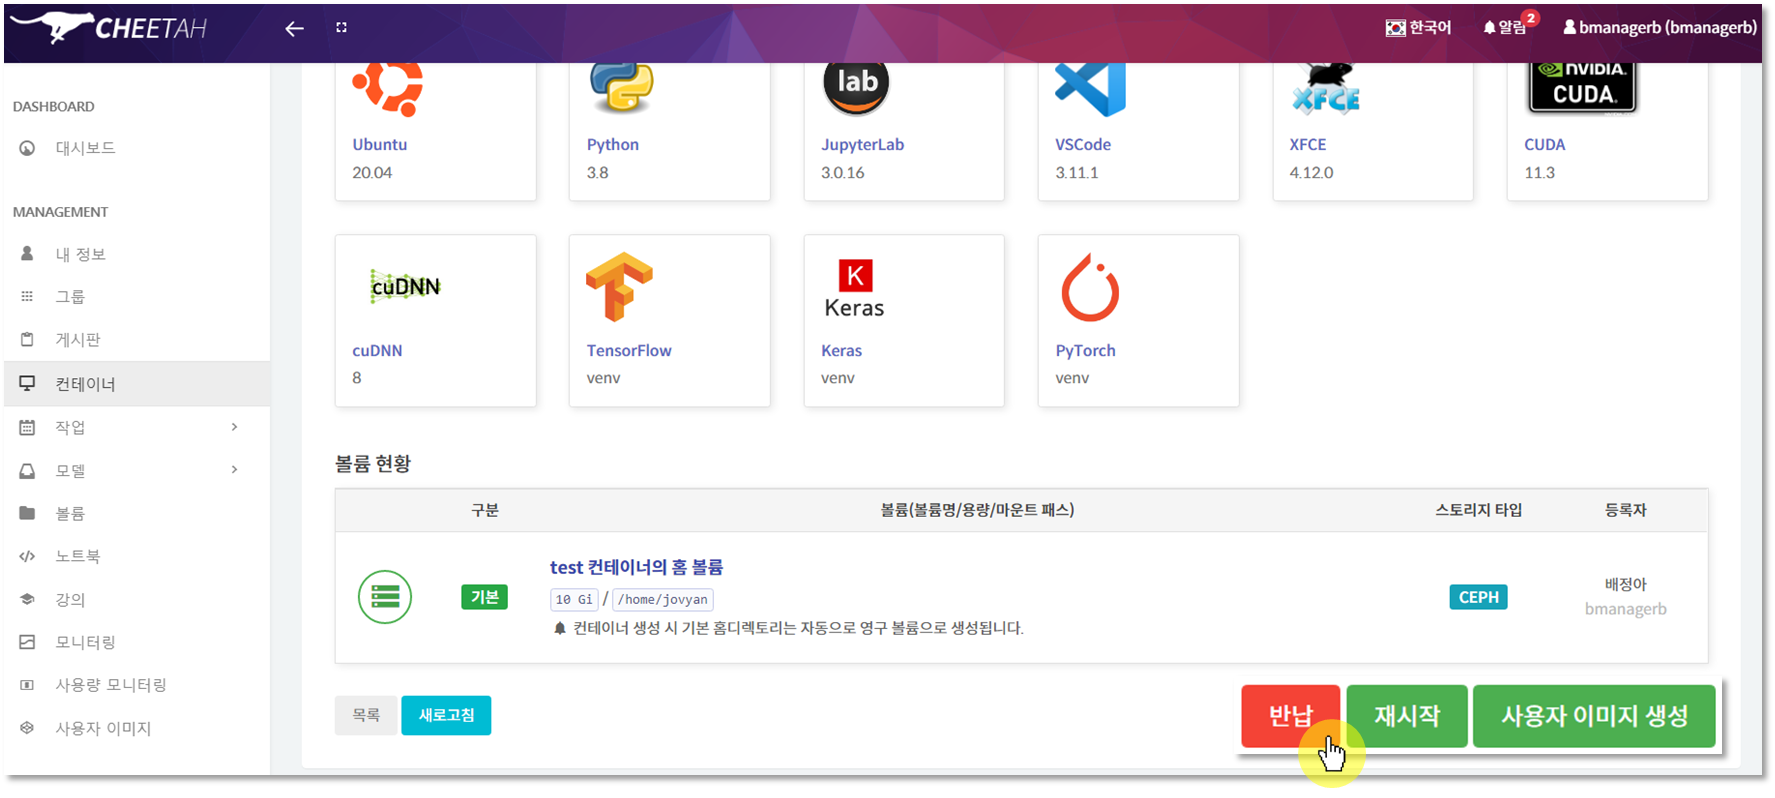Select 컨테이너 in the sidebar
Image resolution: width=1775 pixels, height=798 pixels.
click(x=136, y=384)
